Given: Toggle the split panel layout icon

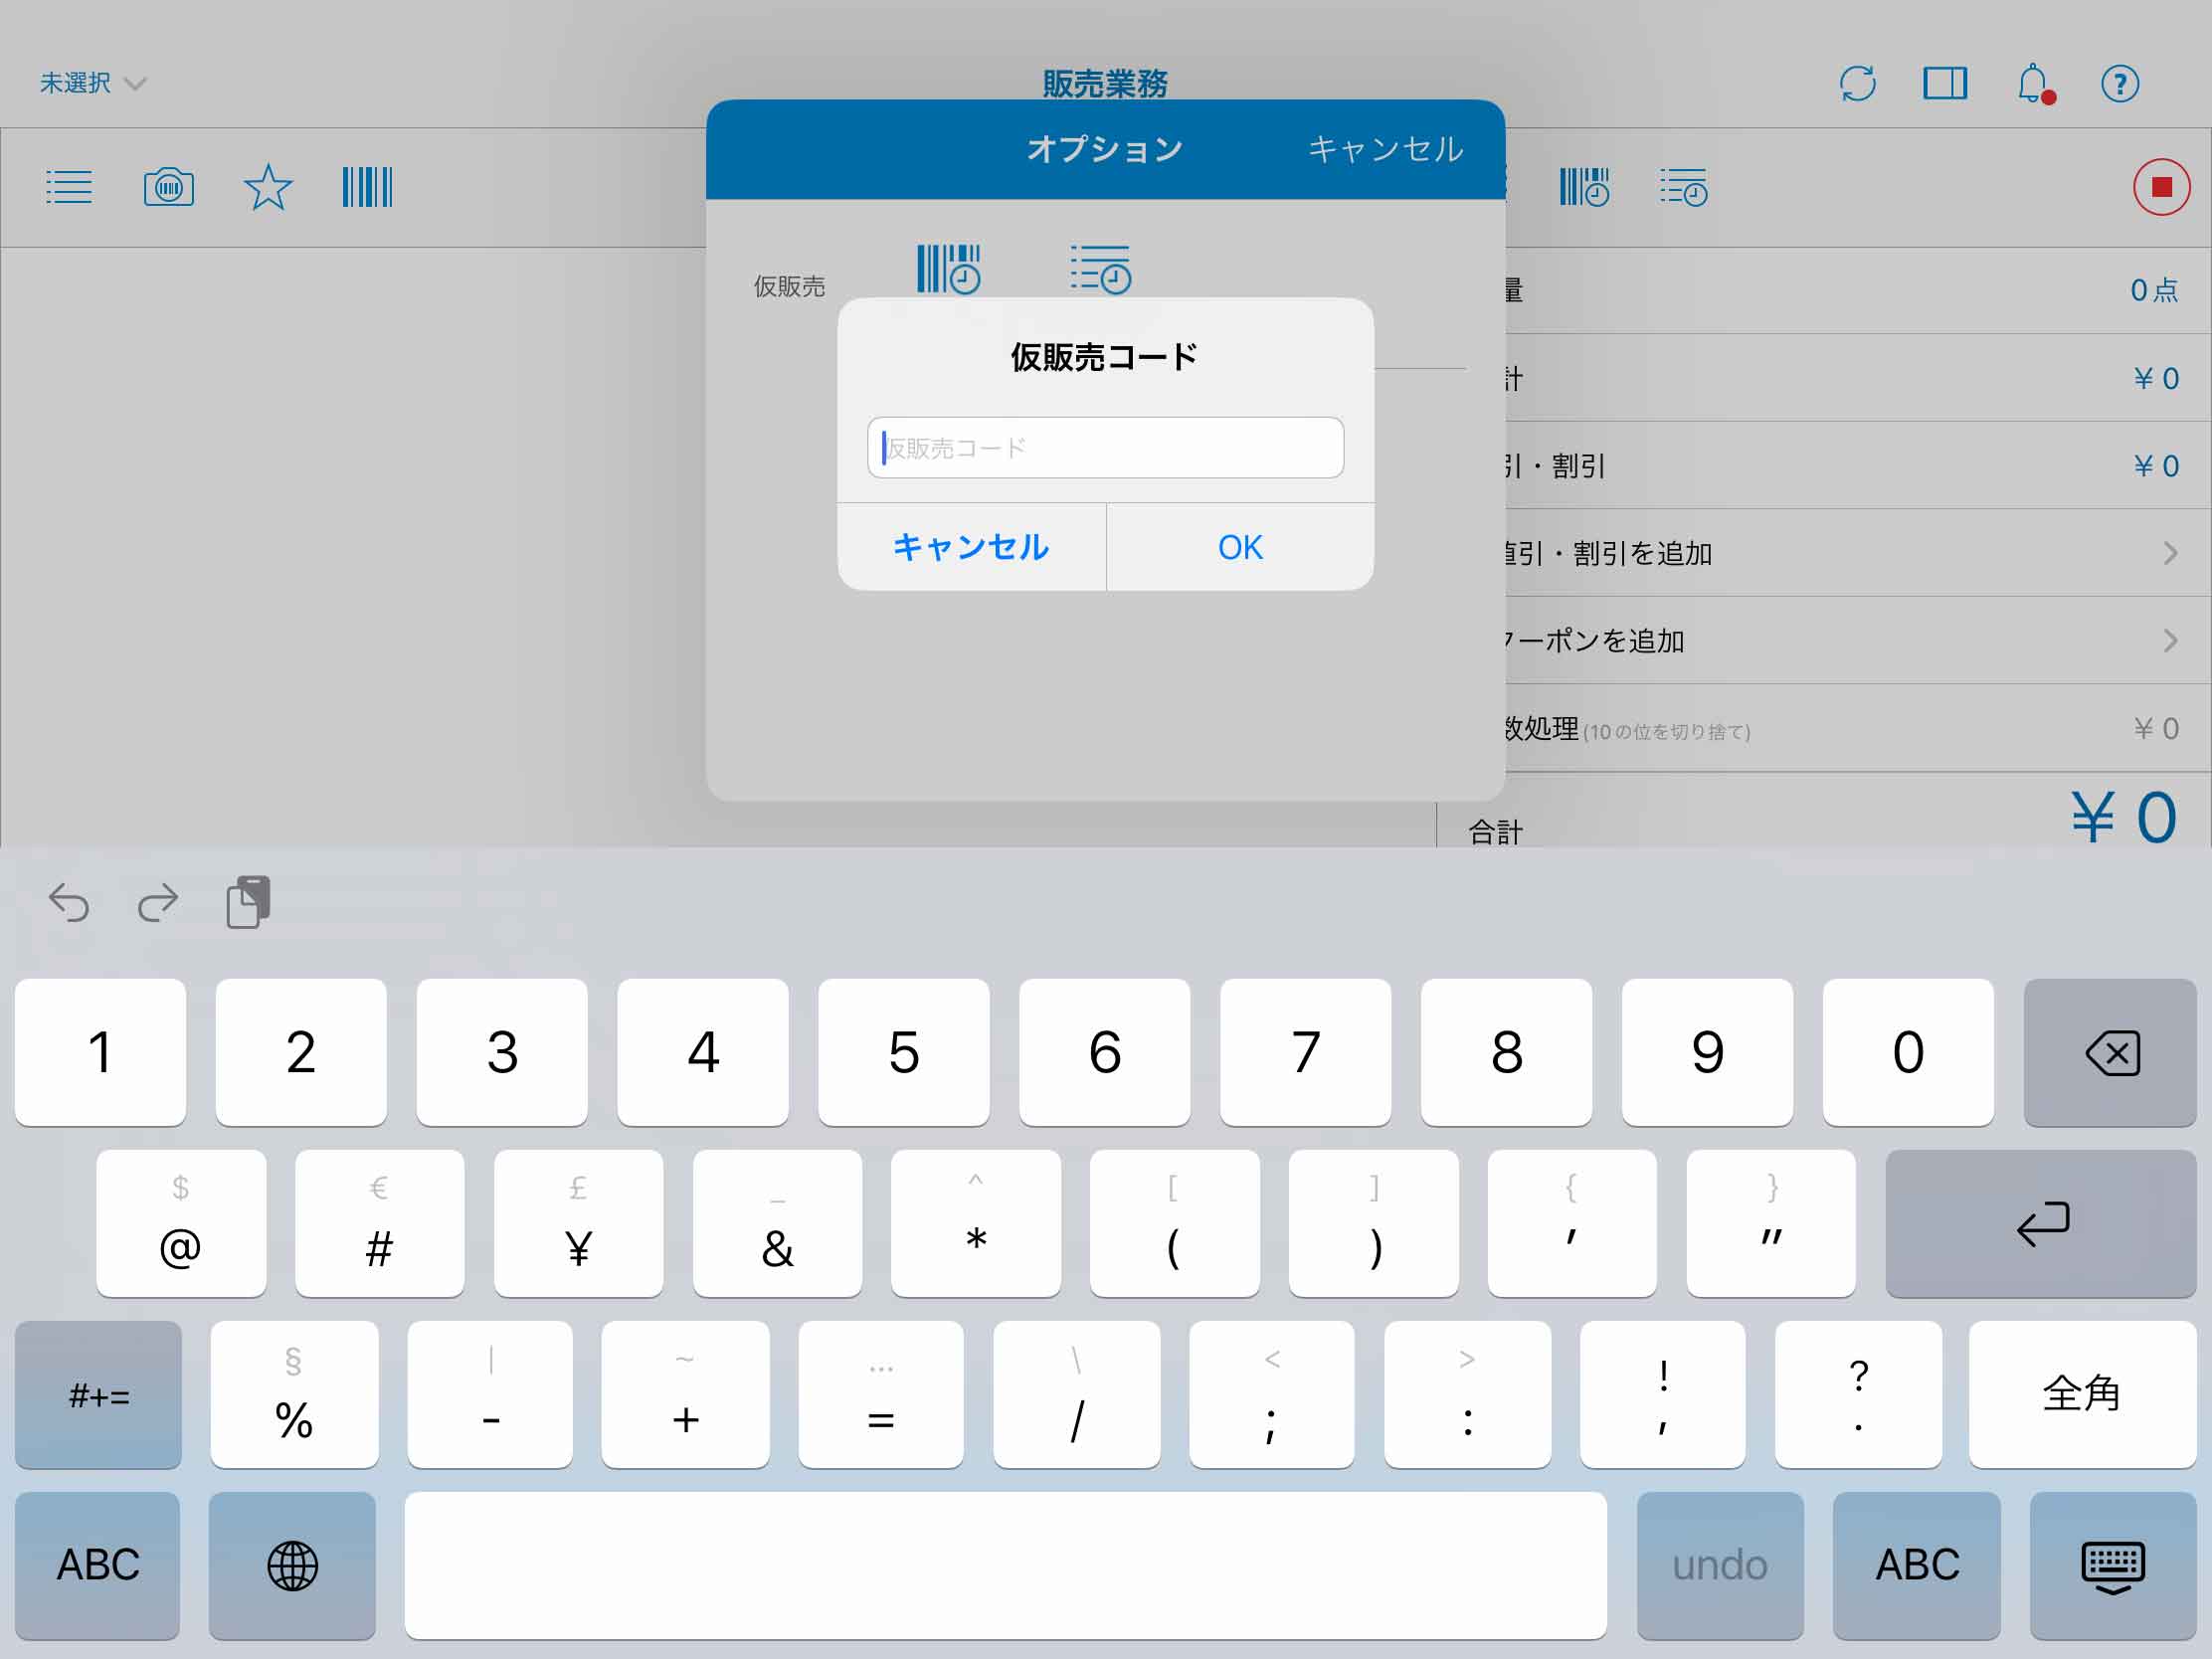Looking at the screenshot, I should 1944,83.
